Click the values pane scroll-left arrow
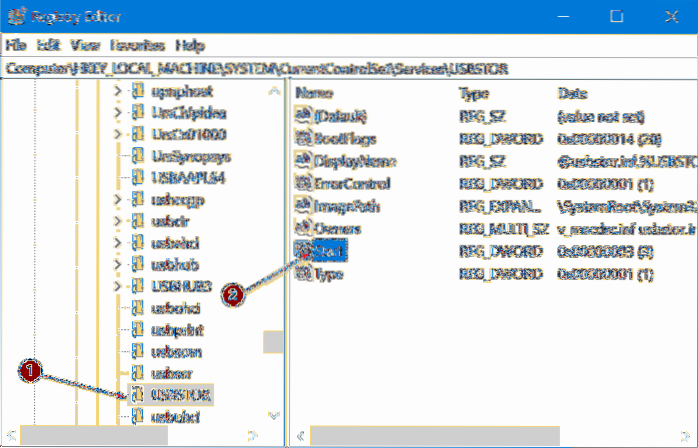698x448 pixels. click(300, 436)
